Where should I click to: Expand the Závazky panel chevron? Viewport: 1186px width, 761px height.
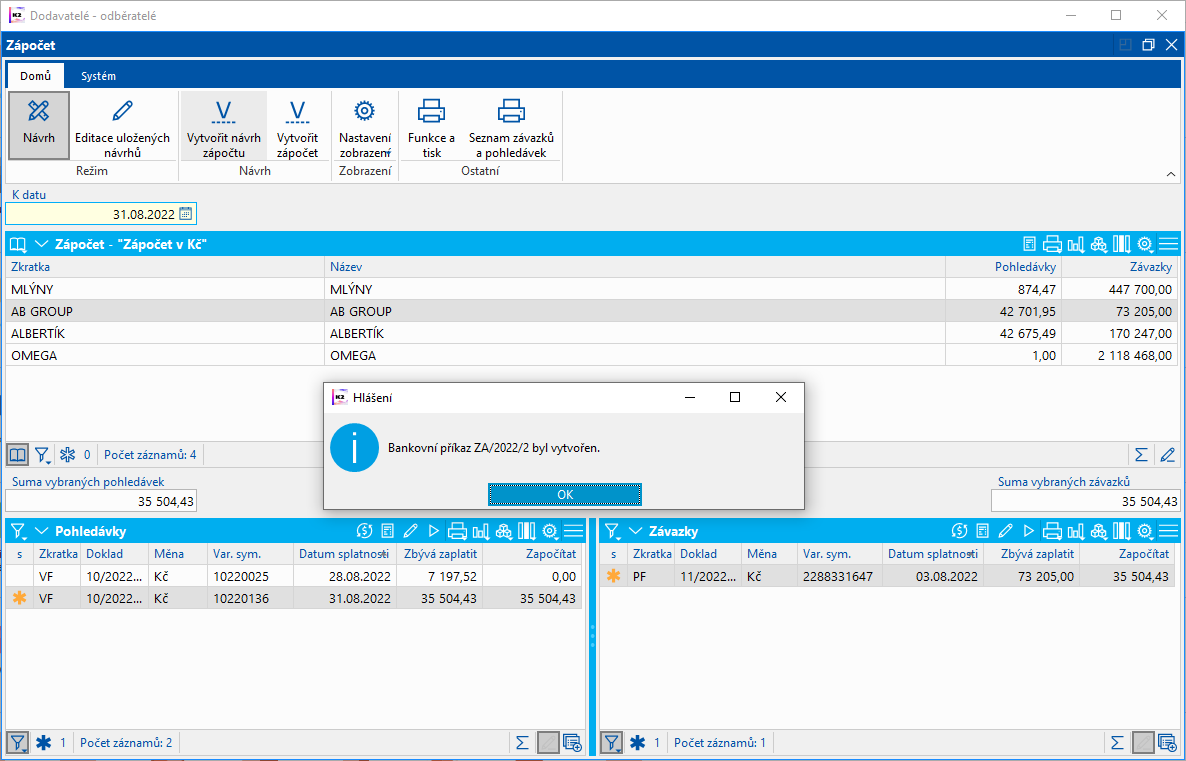pos(636,531)
